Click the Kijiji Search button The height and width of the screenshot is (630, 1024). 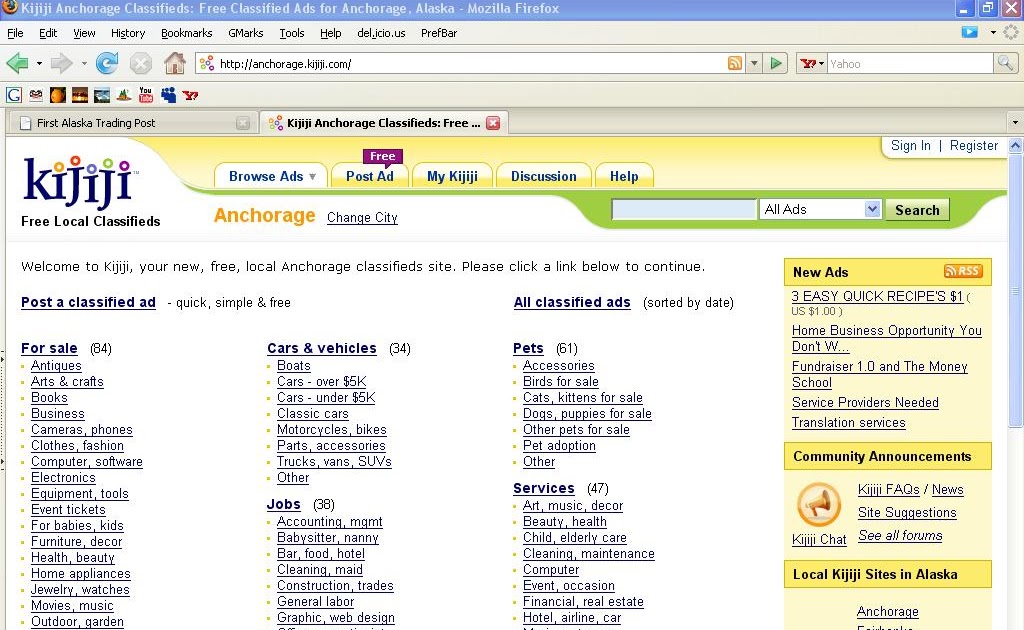917,210
